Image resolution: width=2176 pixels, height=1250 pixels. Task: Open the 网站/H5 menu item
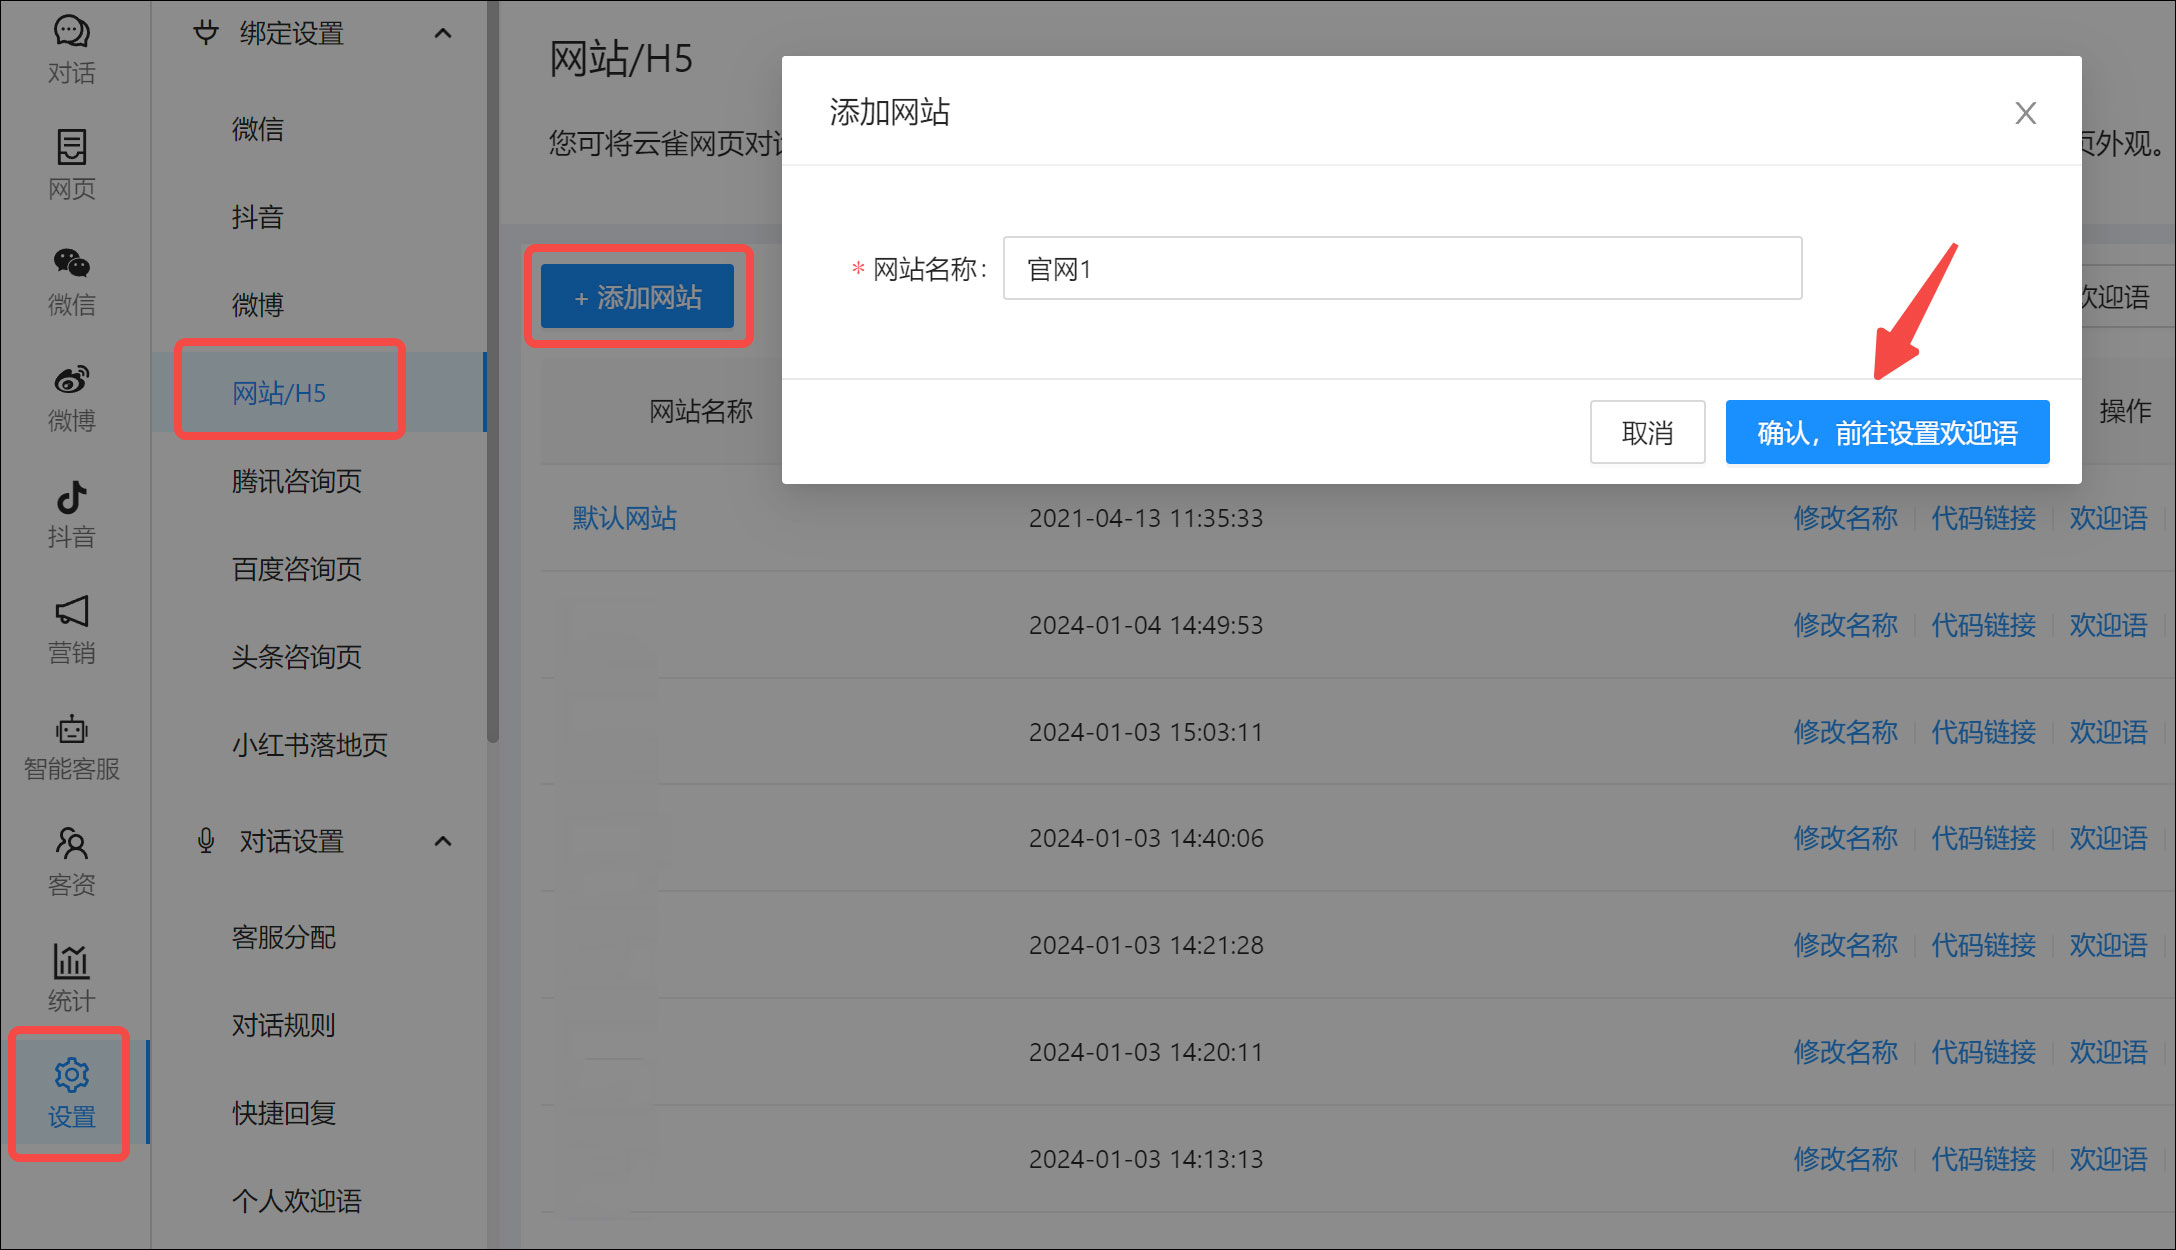(x=290, y=391)
